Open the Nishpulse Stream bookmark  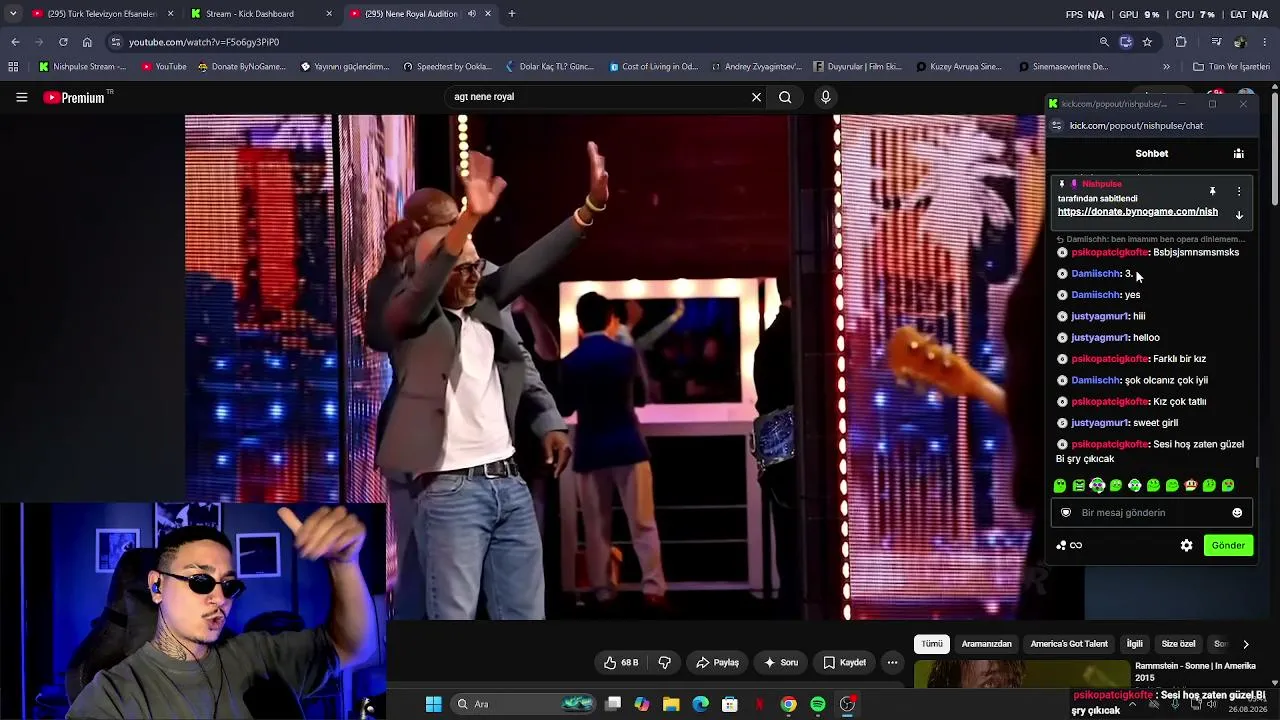[82, 67]
